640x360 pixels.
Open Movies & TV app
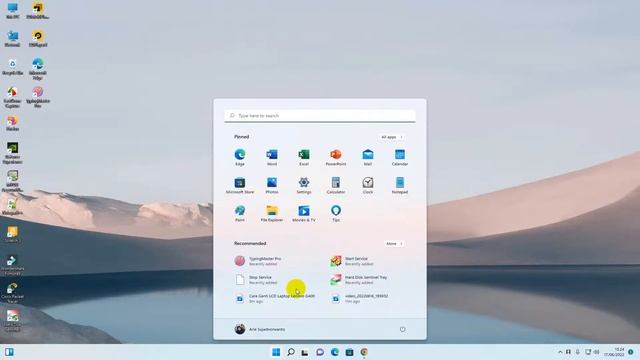click(304, 213)
